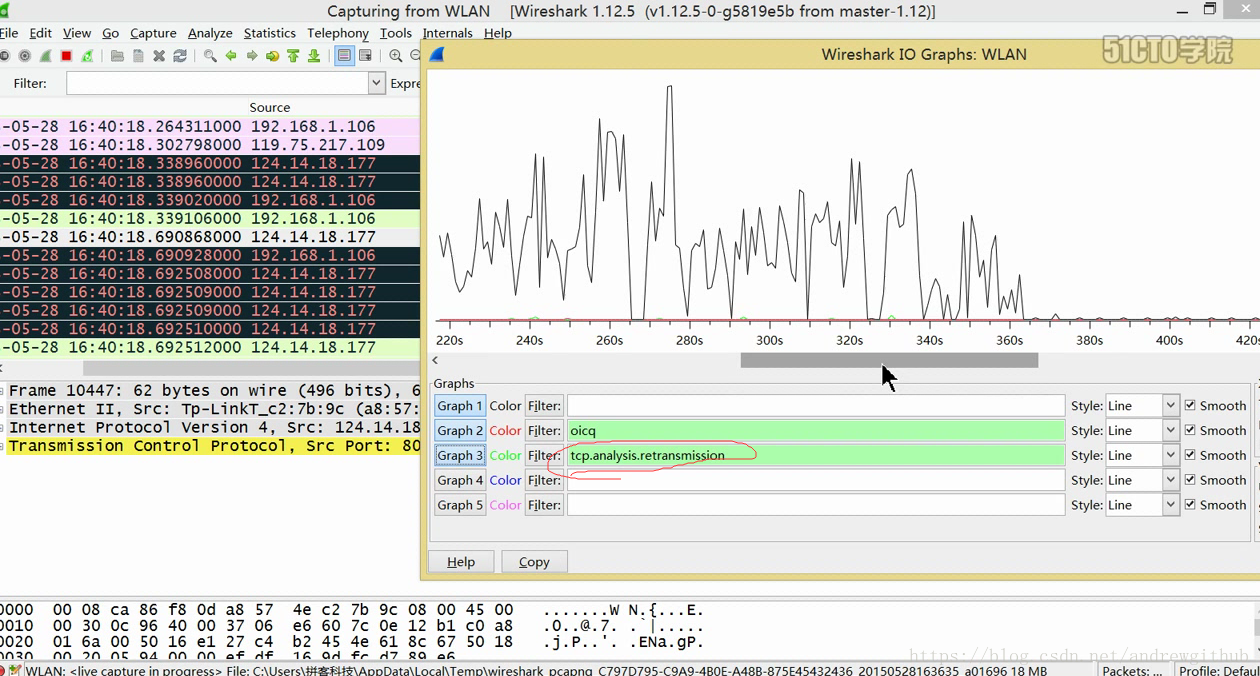The height and width of the screenshot is (676, 1260).
Task: Stop the running capture (red square)
Action: pos(66,56)
